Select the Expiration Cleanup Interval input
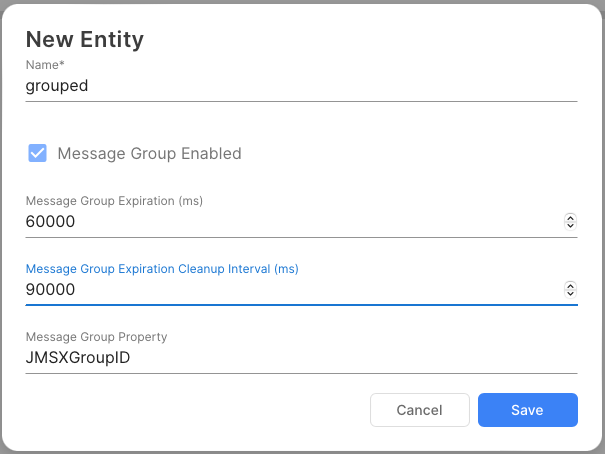This screenshot has width=605, height=454. (290, 290)
